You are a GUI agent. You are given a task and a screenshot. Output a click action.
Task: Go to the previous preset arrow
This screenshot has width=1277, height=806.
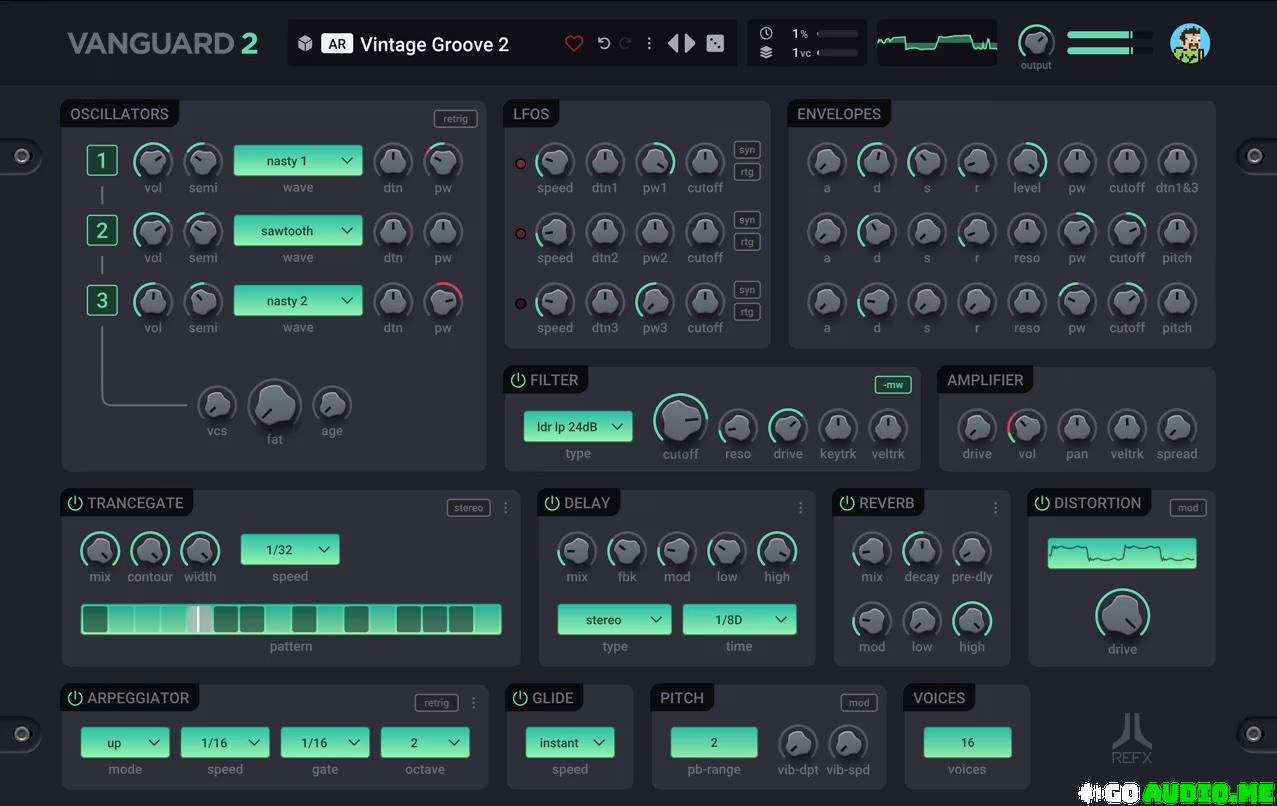pyautogui.click(x=673, y=43)
